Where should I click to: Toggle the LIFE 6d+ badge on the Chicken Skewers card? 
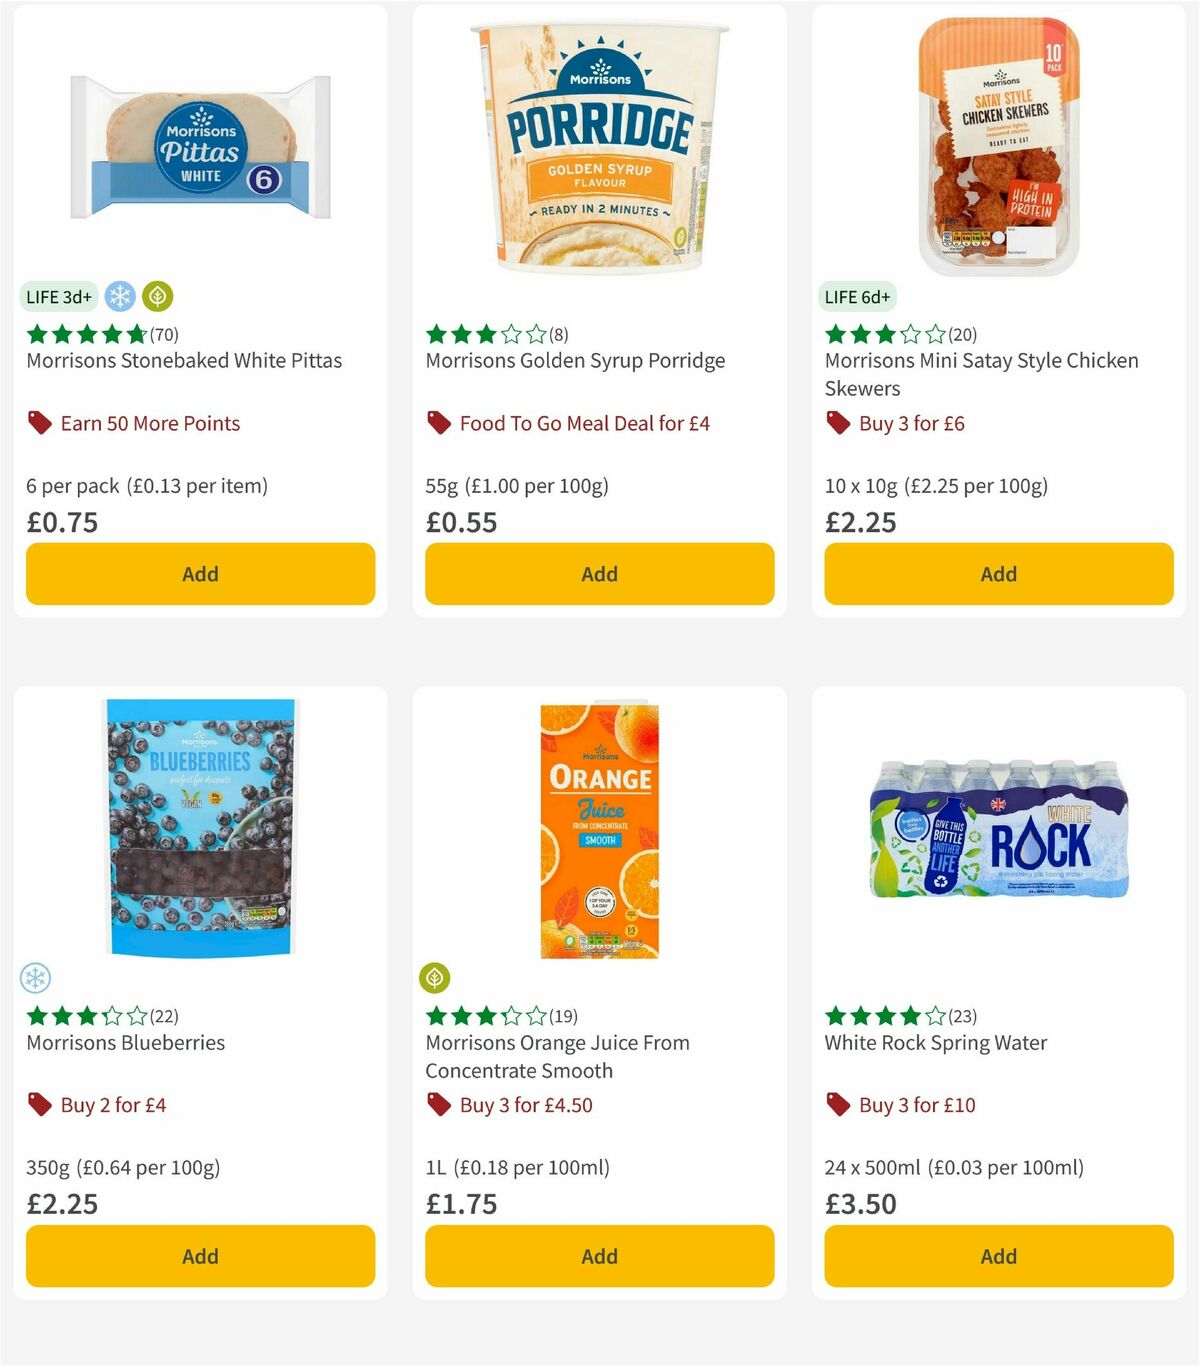(858, 297)
